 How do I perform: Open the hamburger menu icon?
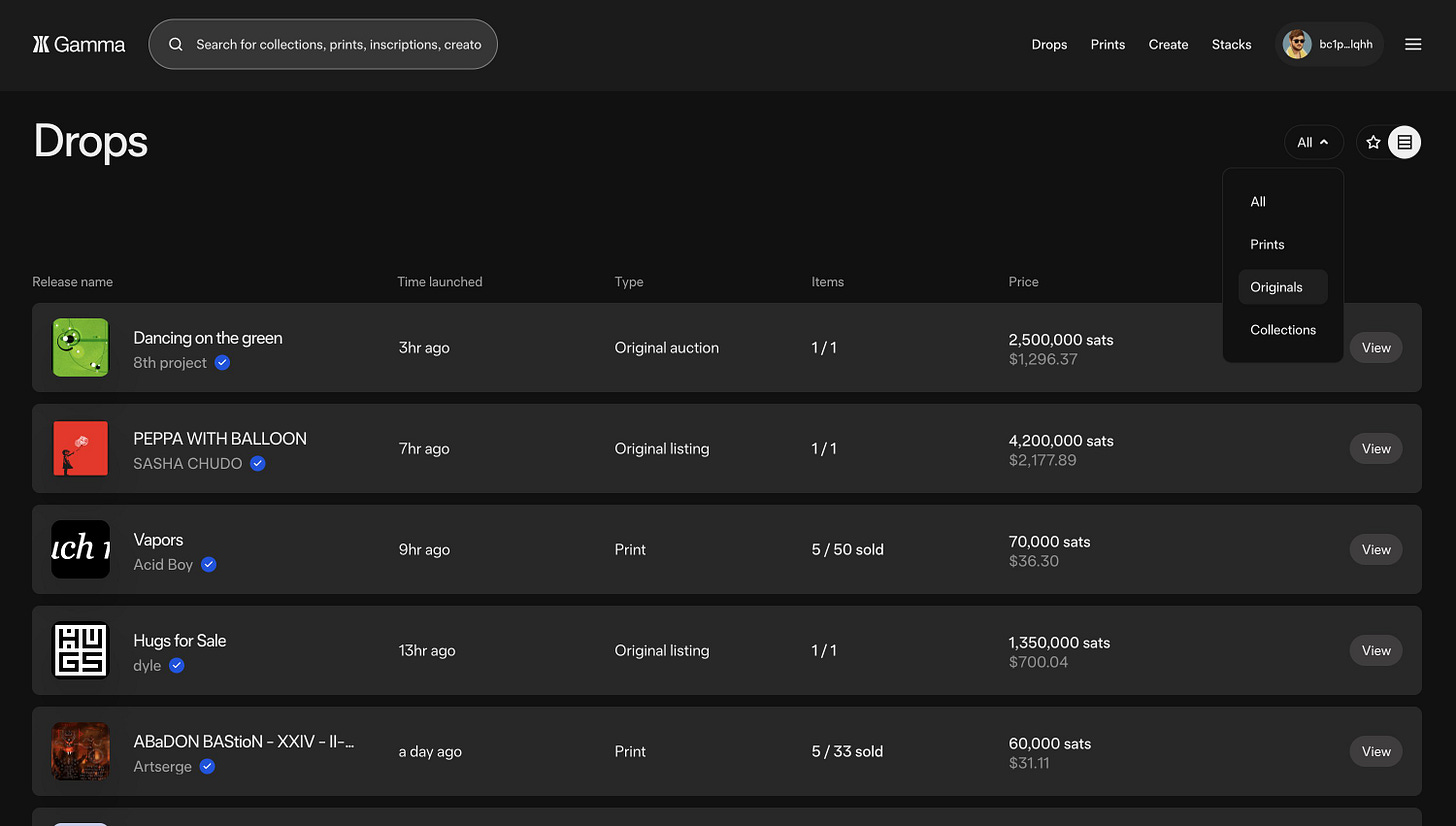[x=1413, y=44]
